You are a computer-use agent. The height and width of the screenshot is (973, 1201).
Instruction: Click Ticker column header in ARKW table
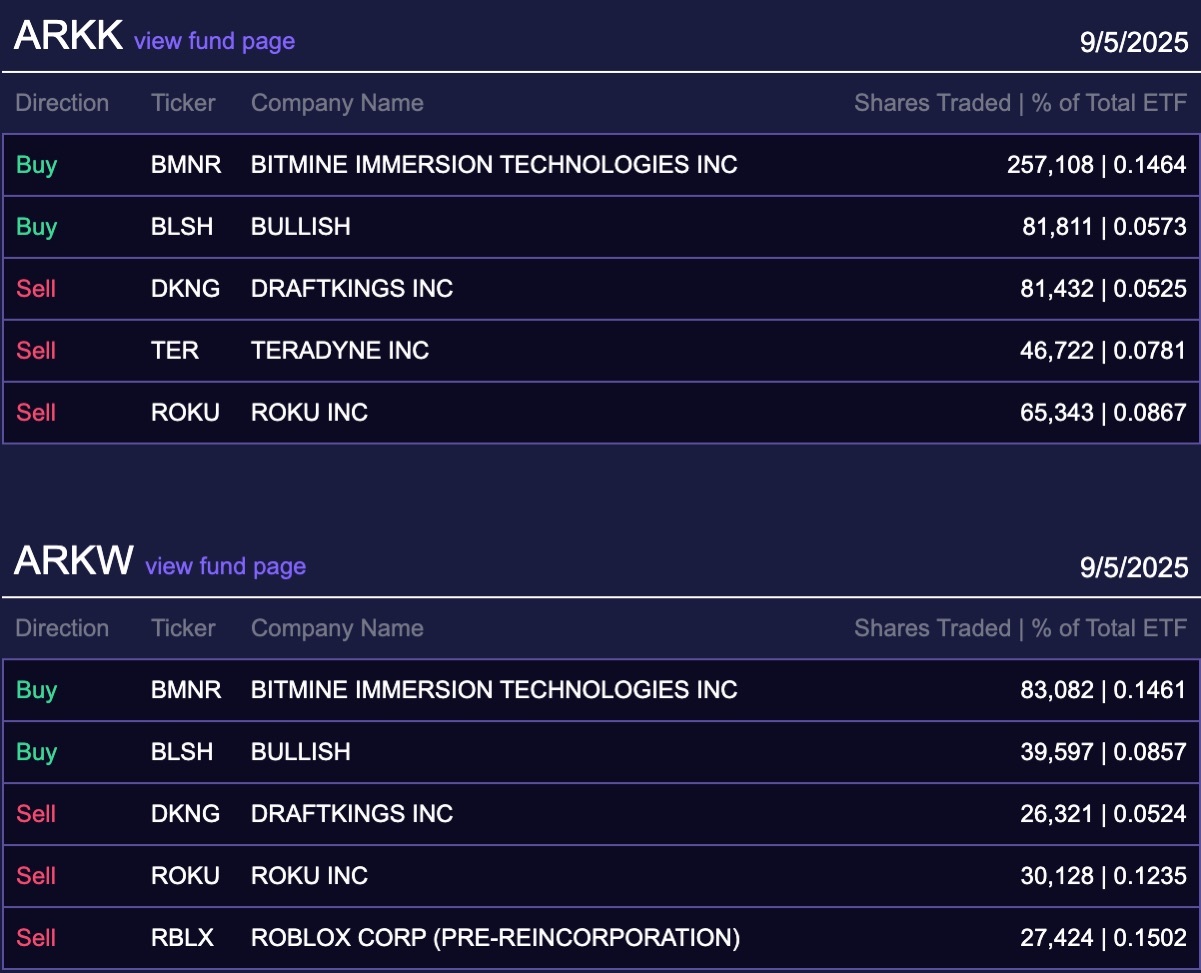[183, 628]
